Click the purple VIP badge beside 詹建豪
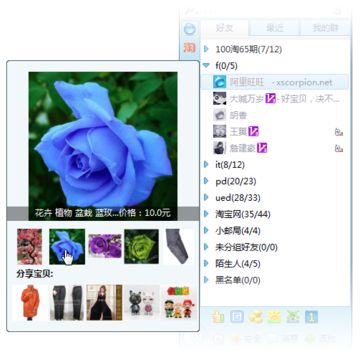This screenshot has height=360, width=360. [x=262, y=148]
